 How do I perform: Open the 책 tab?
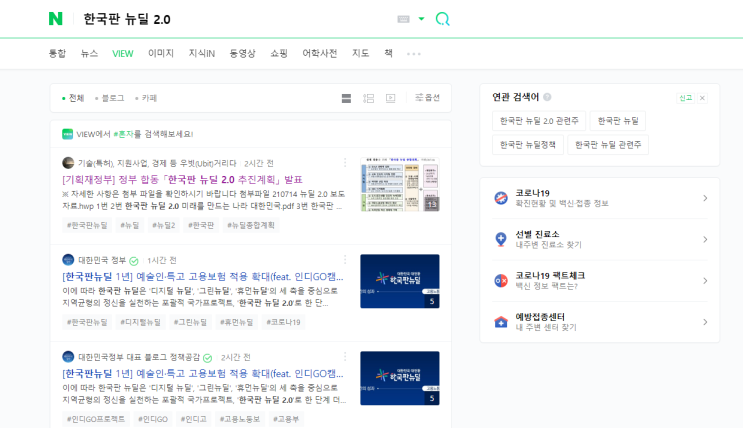click(388, 53)
